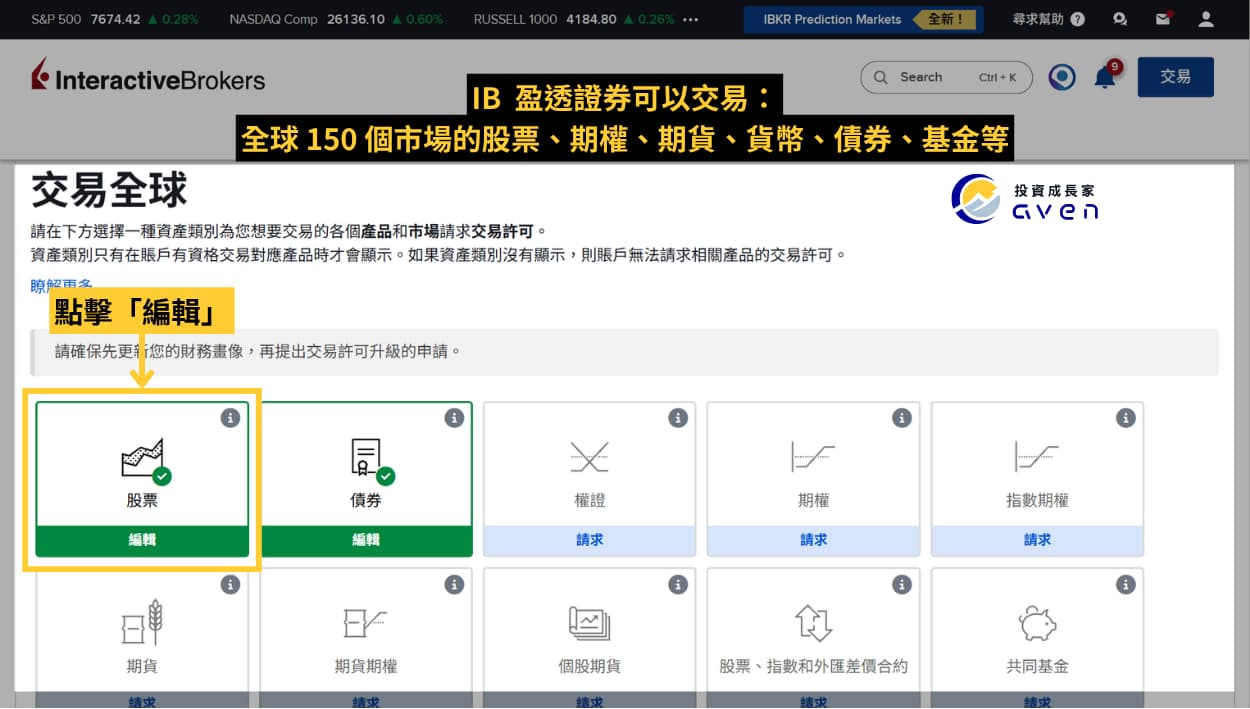This screenshot has width=1250, height=709.
Task: Click the info icon on 股票 card
Action: (x=230, y=418)
